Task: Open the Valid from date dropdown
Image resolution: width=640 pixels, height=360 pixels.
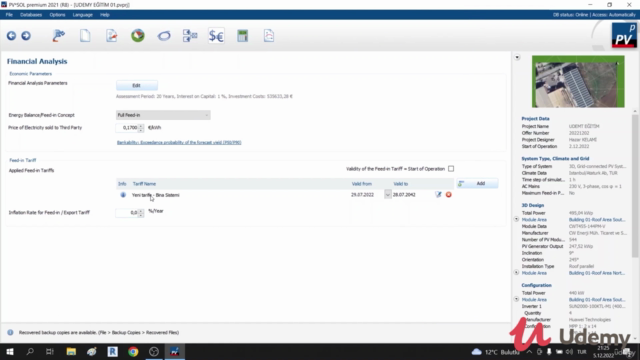Action: point(387,195)
